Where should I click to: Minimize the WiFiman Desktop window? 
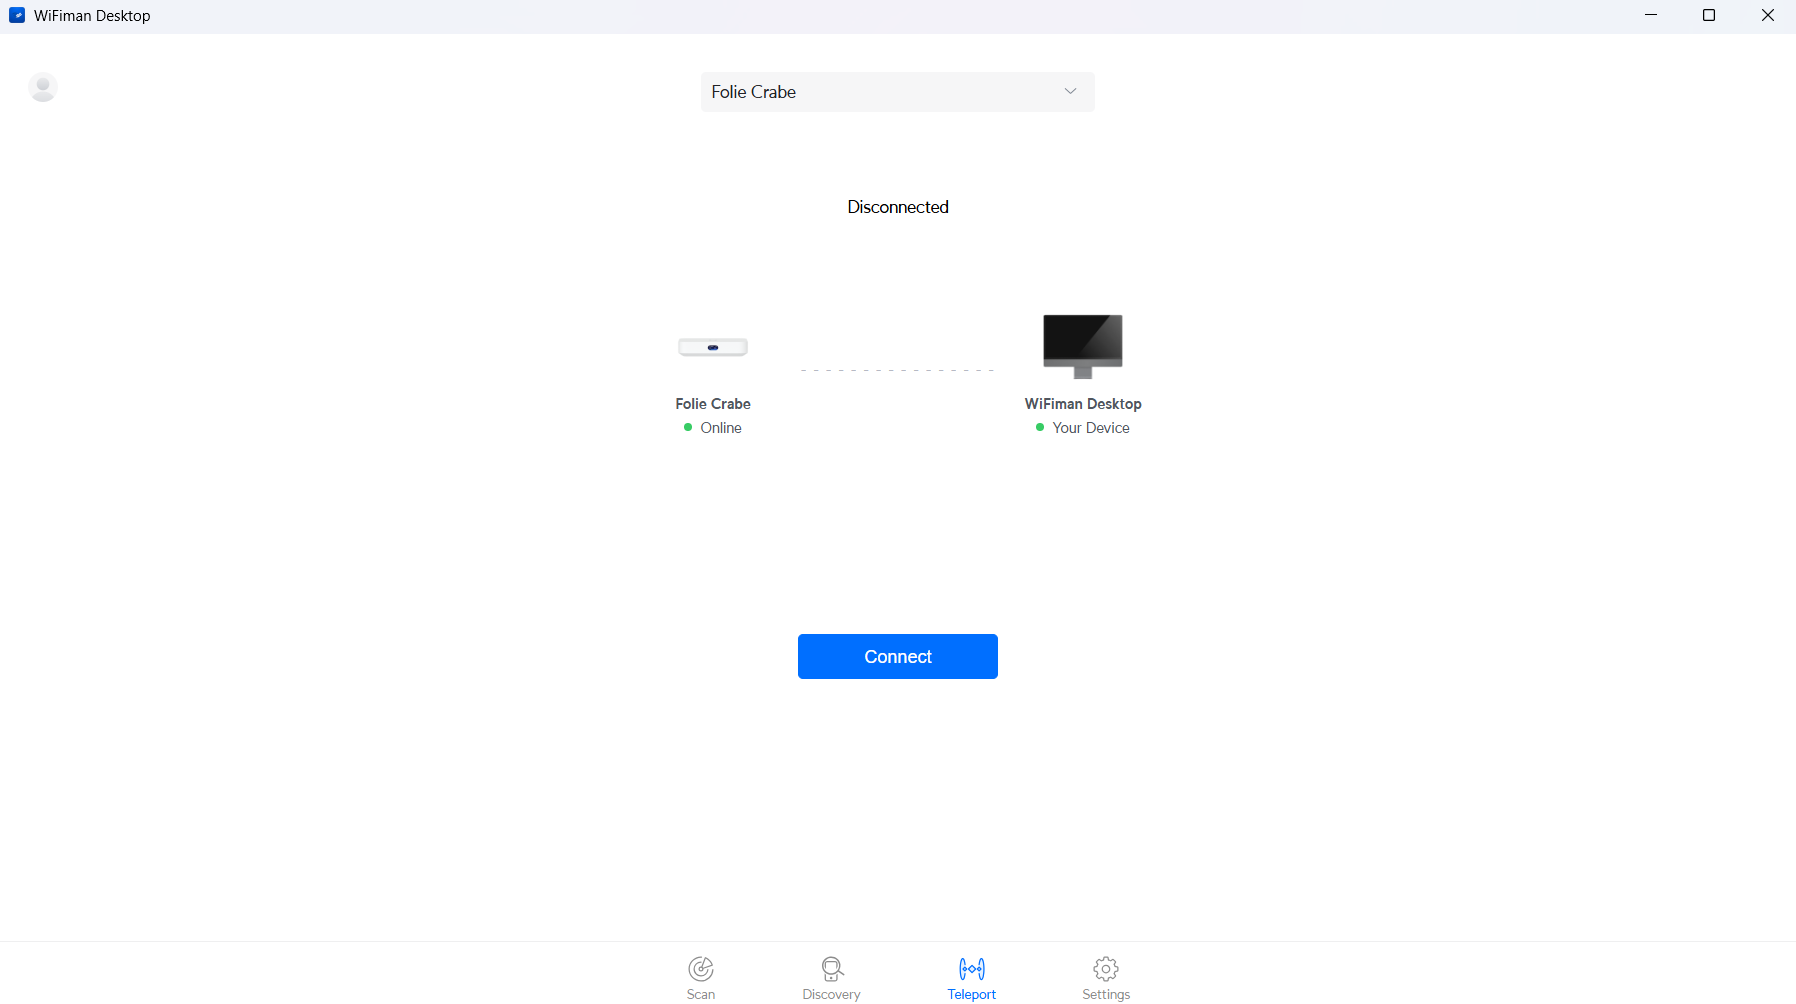[x=1651, y=16]
